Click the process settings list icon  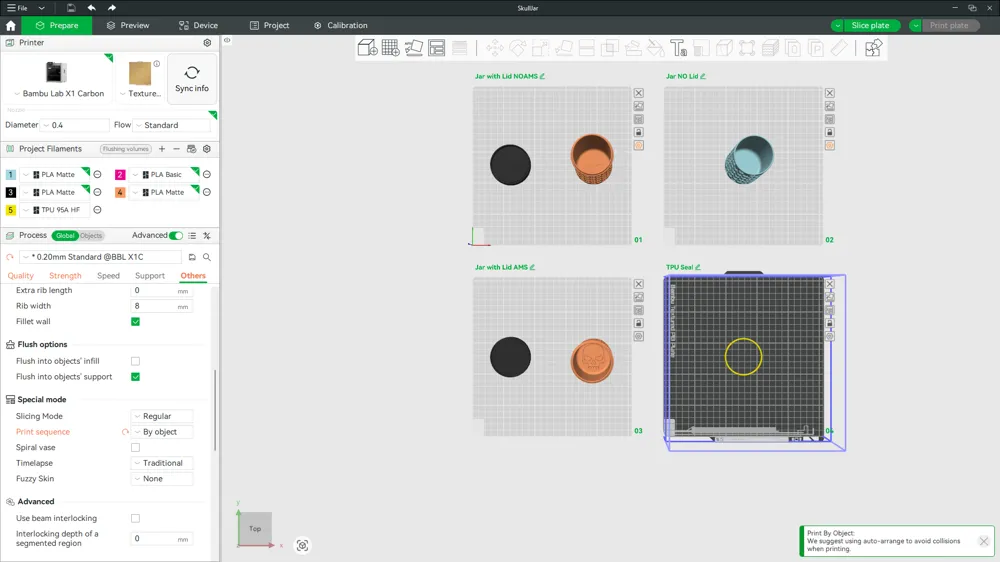click(x=192, y=235)
